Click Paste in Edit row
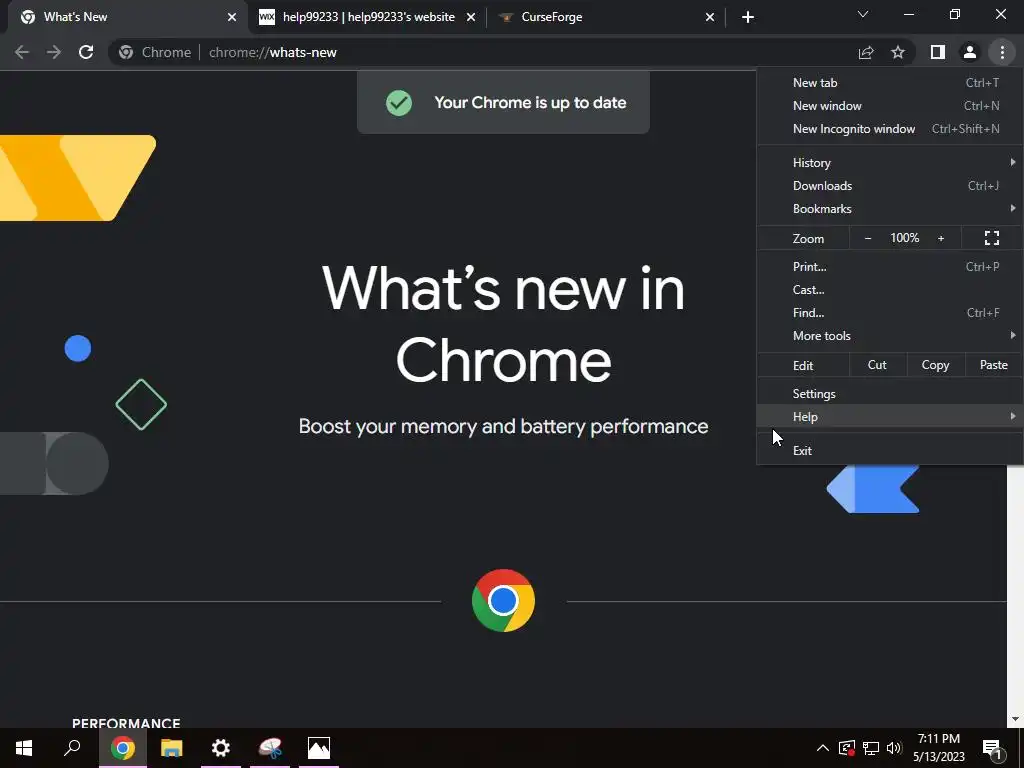The width and height of the screenshot is (1024, 768). click(x=993, y=365)
